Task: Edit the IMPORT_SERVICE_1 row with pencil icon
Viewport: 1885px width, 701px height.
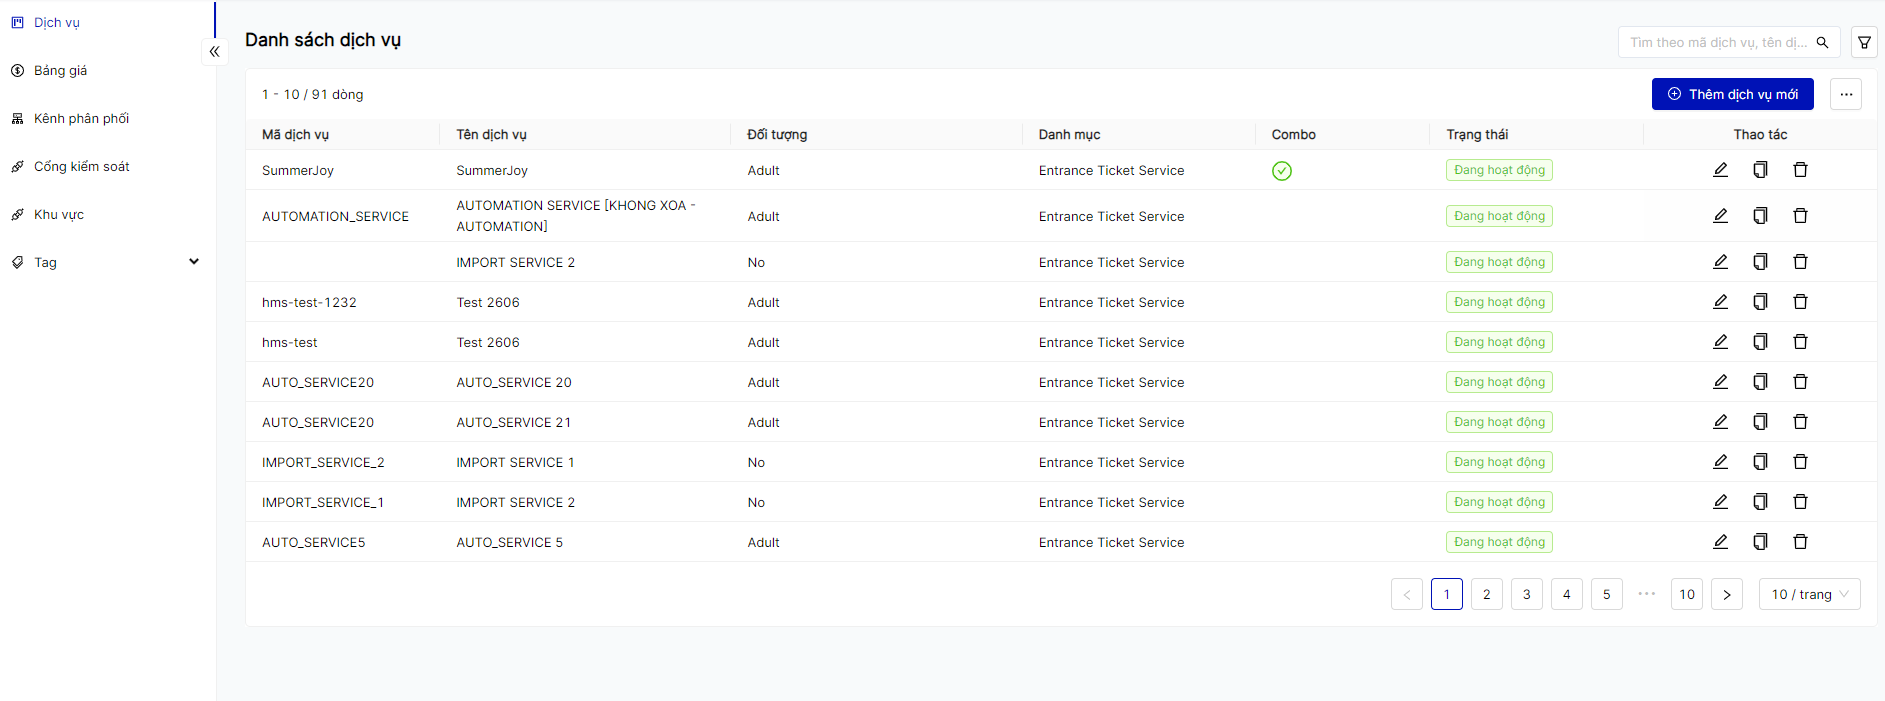Action: pos(1720,502)
